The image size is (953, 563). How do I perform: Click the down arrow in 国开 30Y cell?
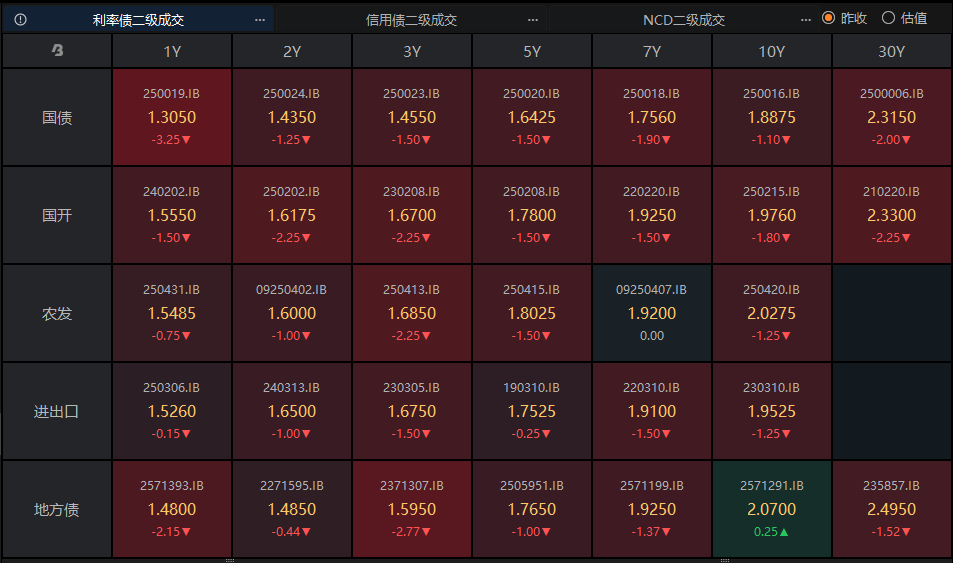click(906, 238)
